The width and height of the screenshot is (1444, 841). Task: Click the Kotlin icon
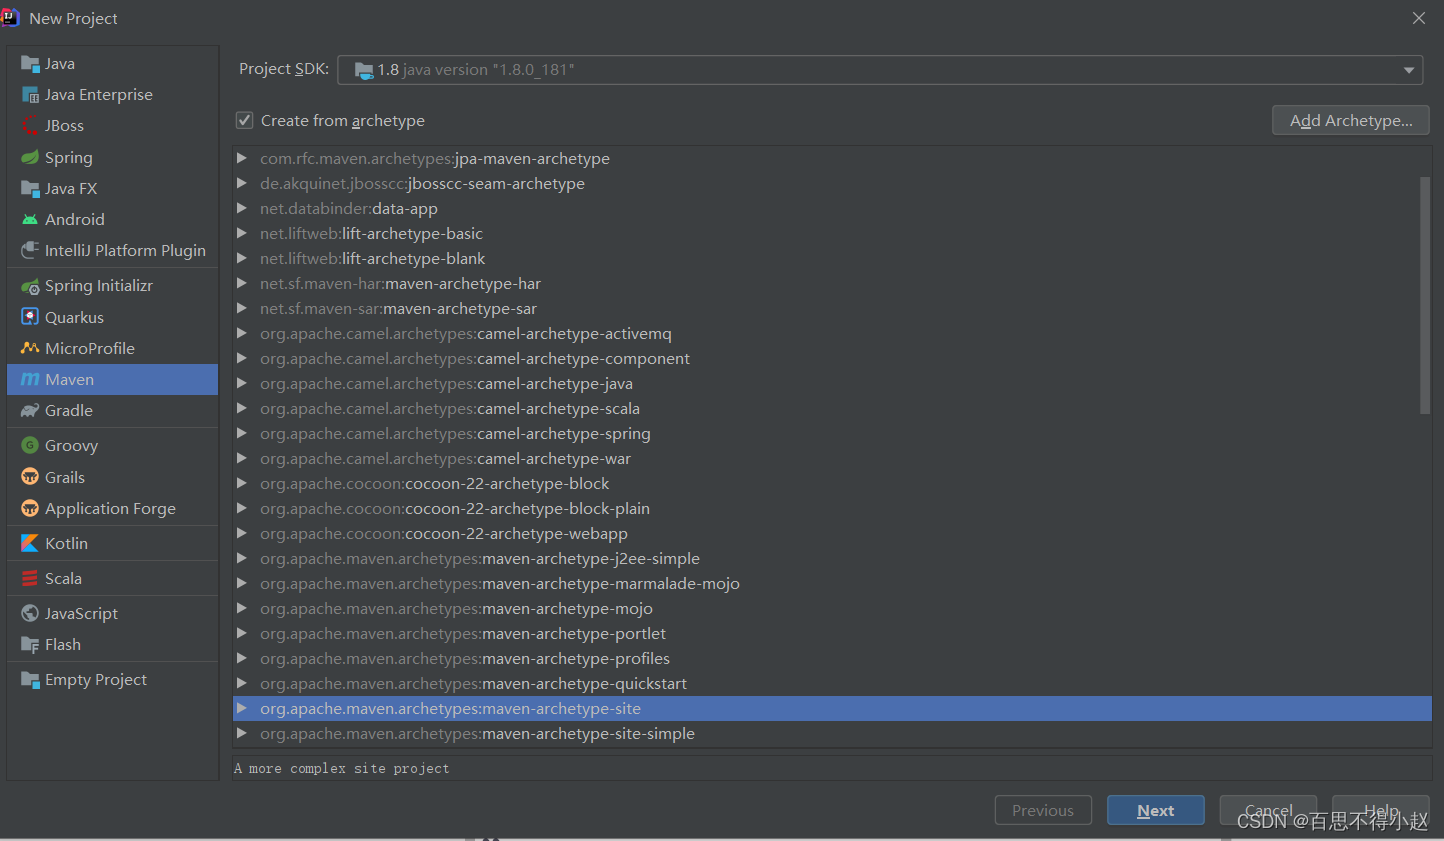(30, 544)
